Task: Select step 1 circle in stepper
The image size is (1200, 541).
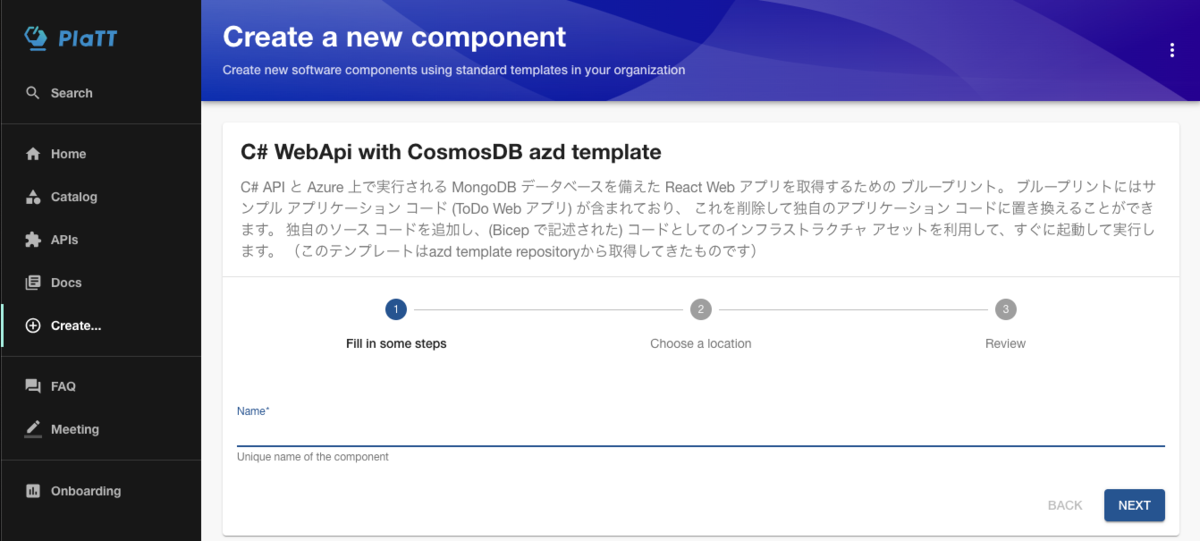Action: tap(396, 309)
